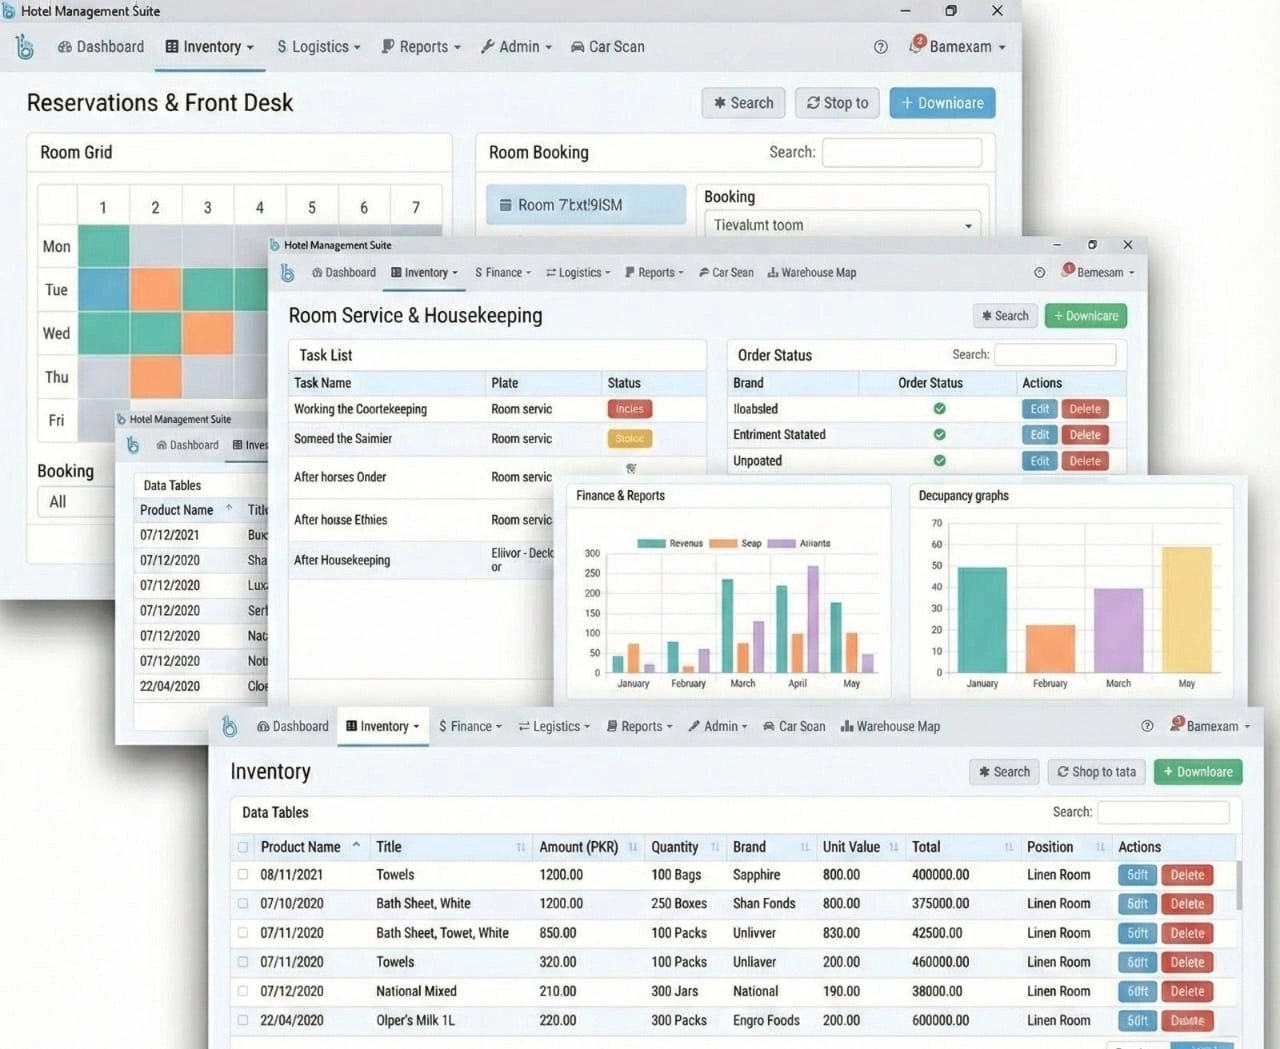
Task: Open Car Scan in the Reservations navbar
Action: point(607,47)
